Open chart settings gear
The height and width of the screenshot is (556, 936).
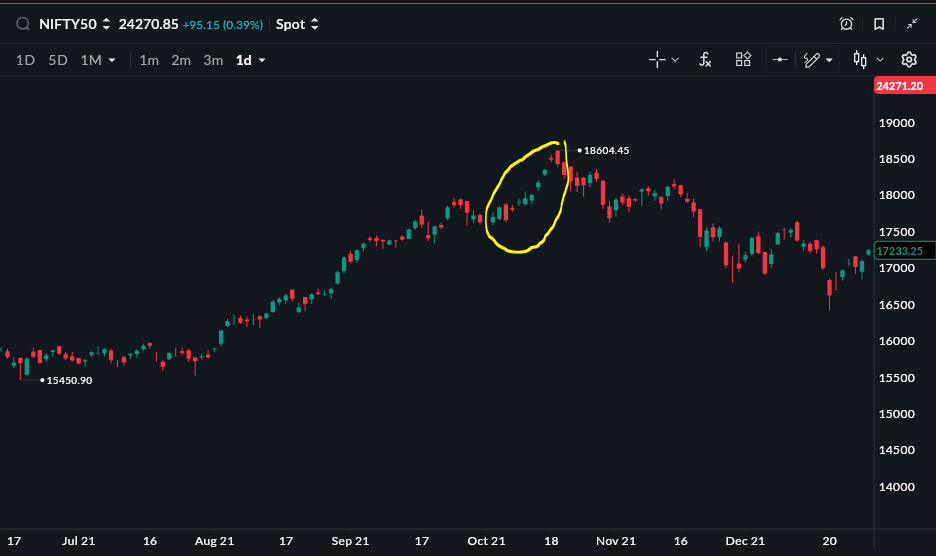(909, 60)
